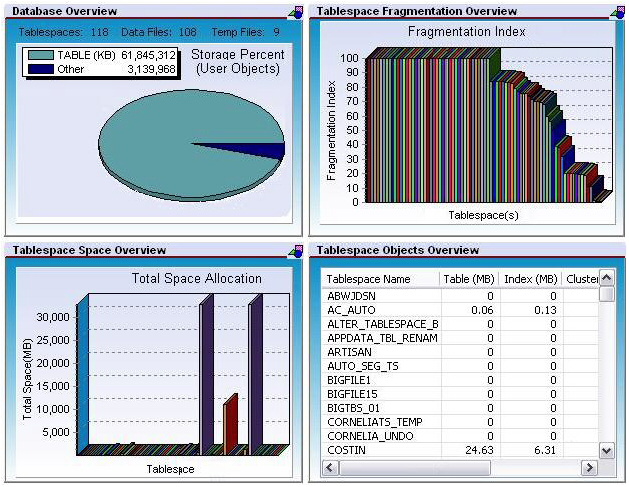Click the Tablespaces: 118 statistic
Viewport: 629px width, 487px height.
tap(63, 32)
